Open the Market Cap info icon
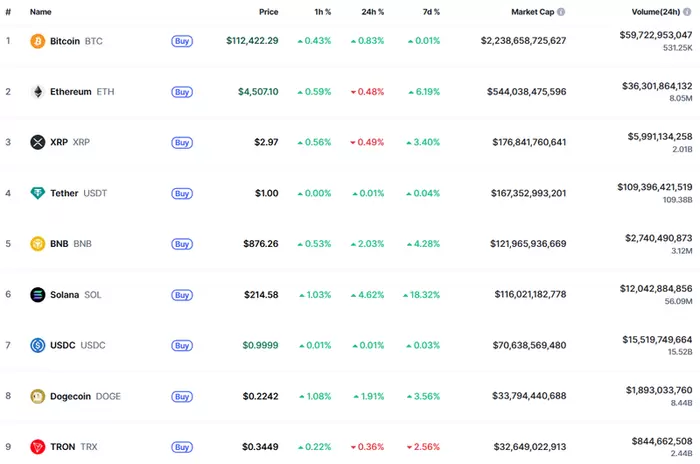 [559, 12]
